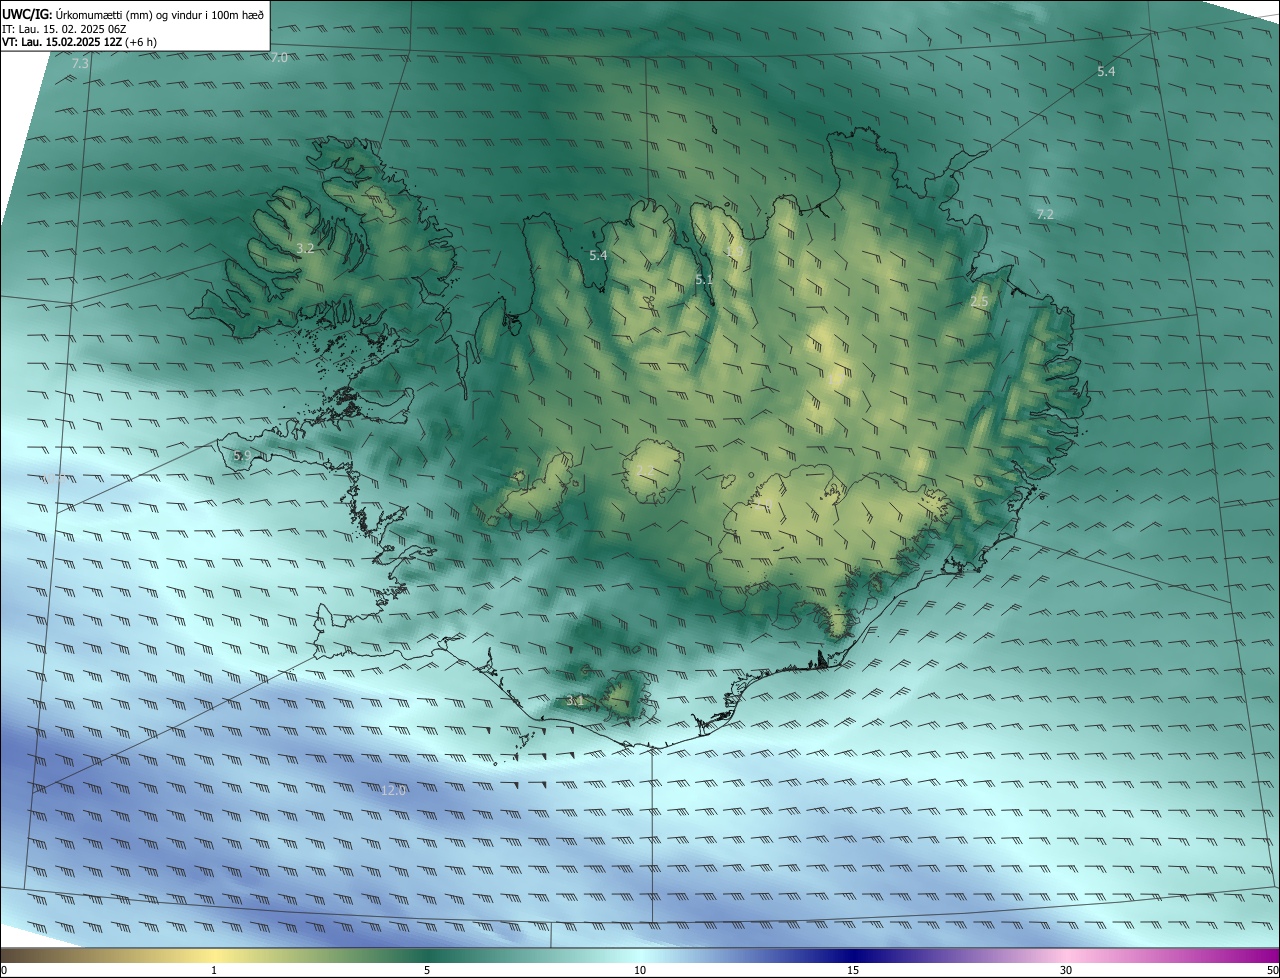The width and height of the screenshot is (1280, 978).
Task: Click the 5.4 label on the northern coast
Action: [598, 256]
